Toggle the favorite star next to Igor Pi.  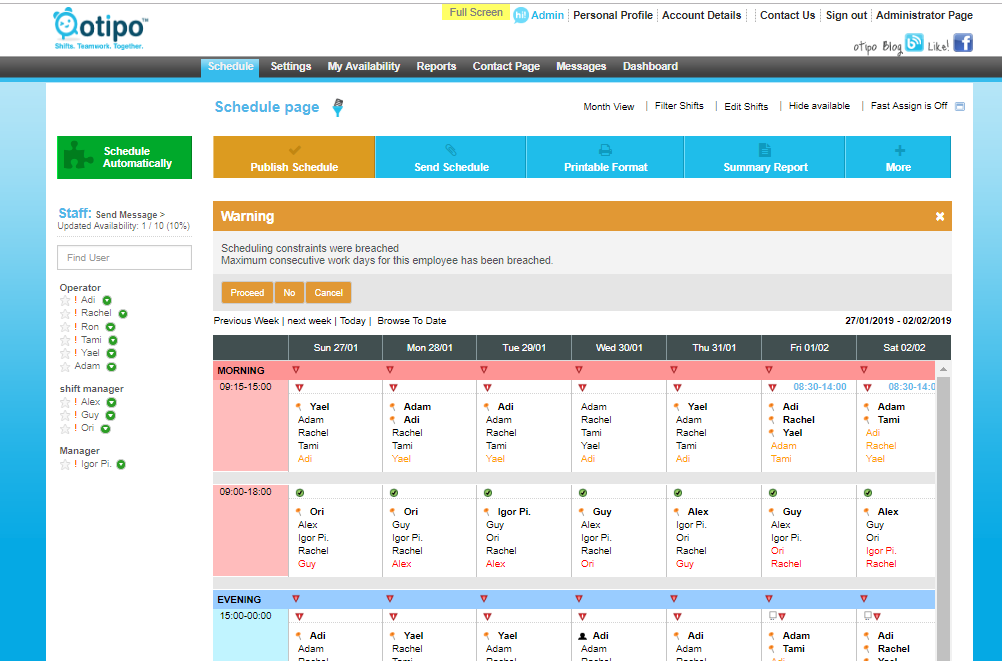coord(65,464)
